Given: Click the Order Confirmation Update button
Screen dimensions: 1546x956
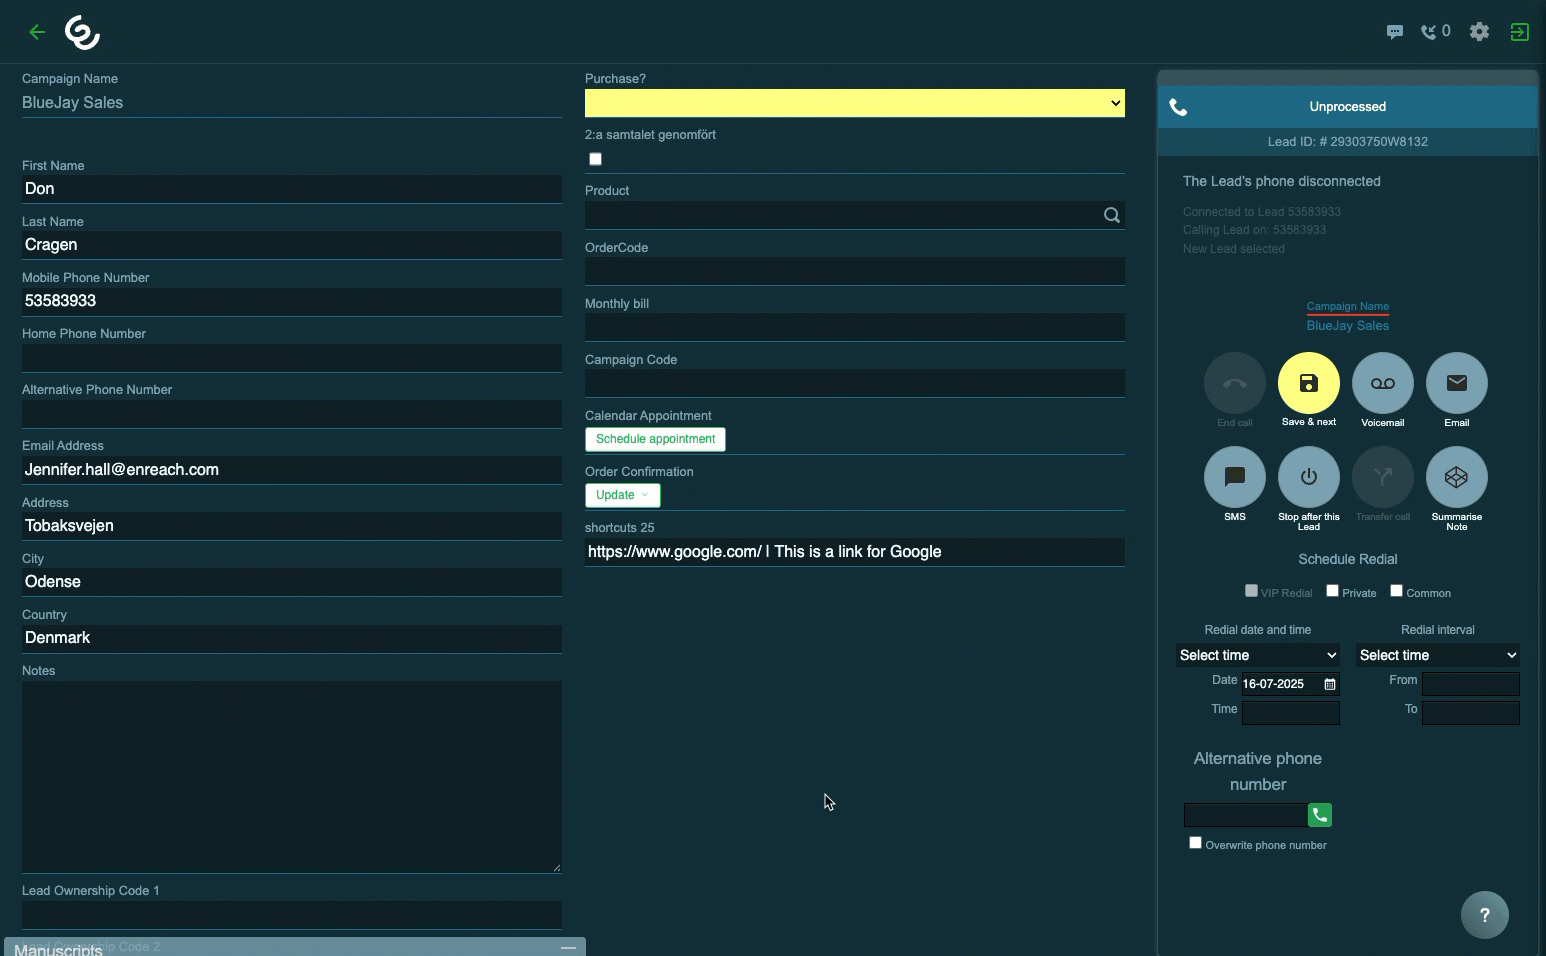Looking at the screenshot, I should tap(622, 495).
